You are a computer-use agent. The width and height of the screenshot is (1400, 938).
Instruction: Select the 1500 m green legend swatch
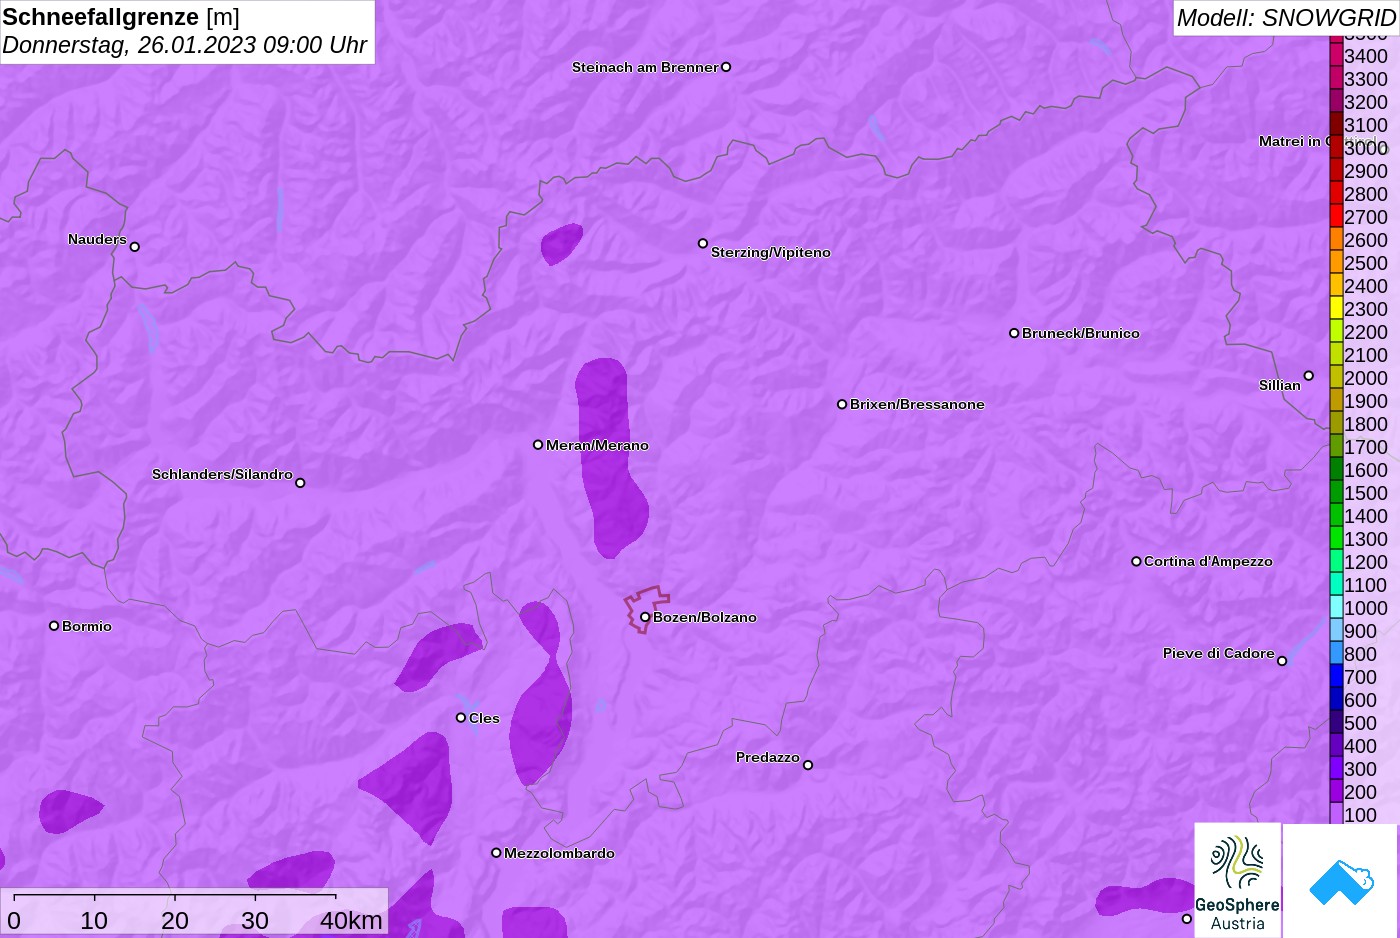pyautogui.click(x=1336, y=492)
